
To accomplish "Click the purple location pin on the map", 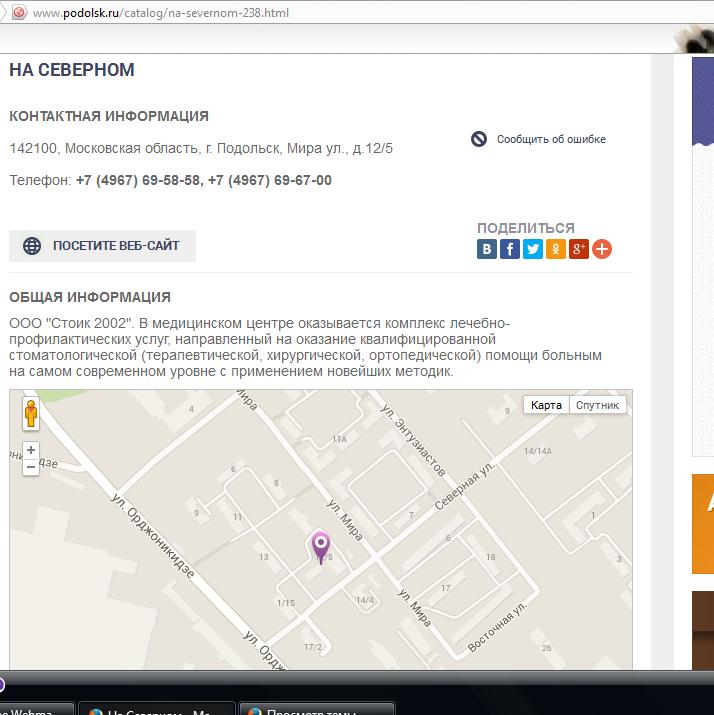I will (321, 546).
